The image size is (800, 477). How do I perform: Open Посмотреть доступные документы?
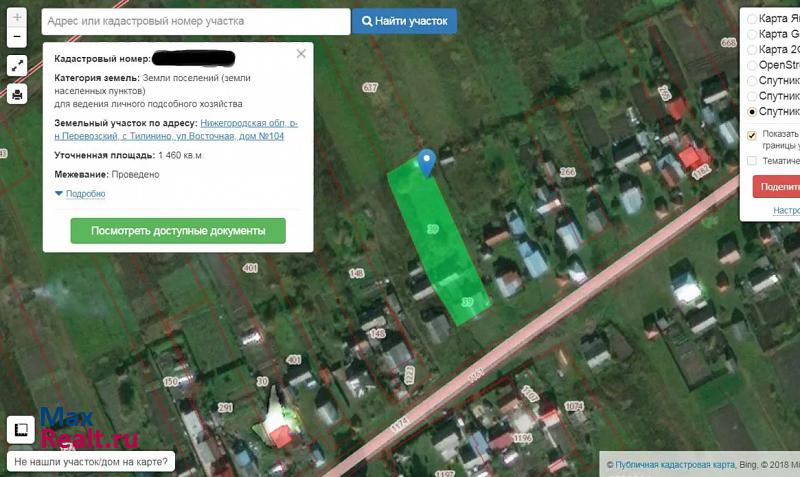pos(178,231)
